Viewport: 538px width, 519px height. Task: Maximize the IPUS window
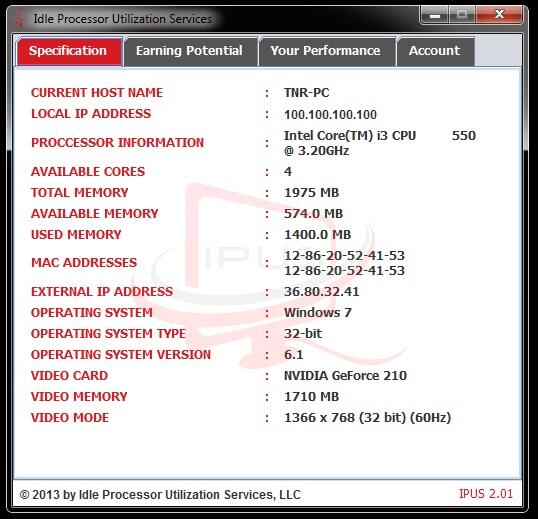coord(462,15)
